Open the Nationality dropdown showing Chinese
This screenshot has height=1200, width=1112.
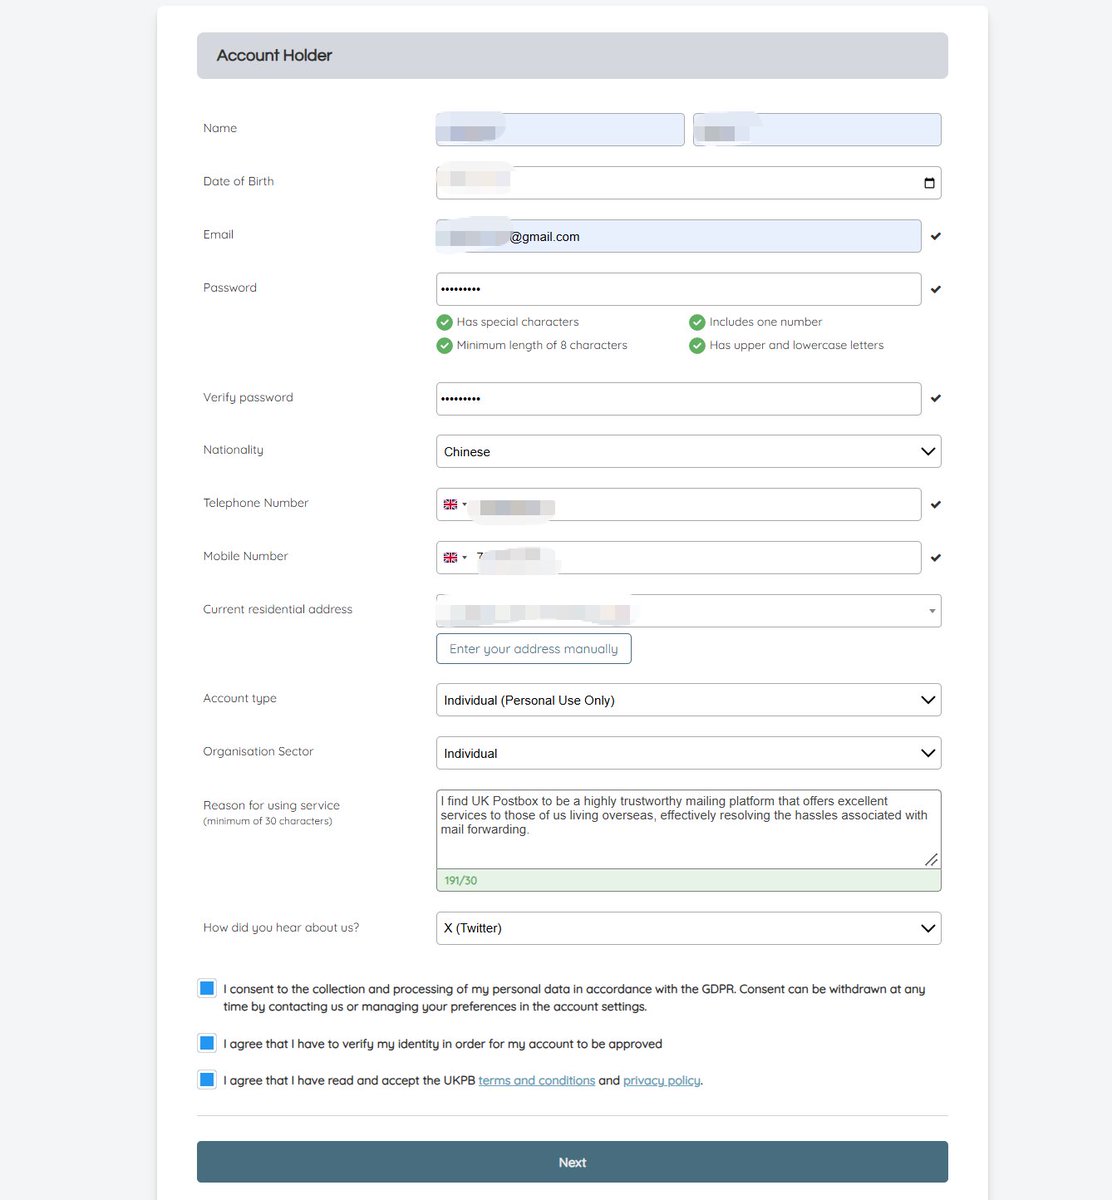click(688, 451)
